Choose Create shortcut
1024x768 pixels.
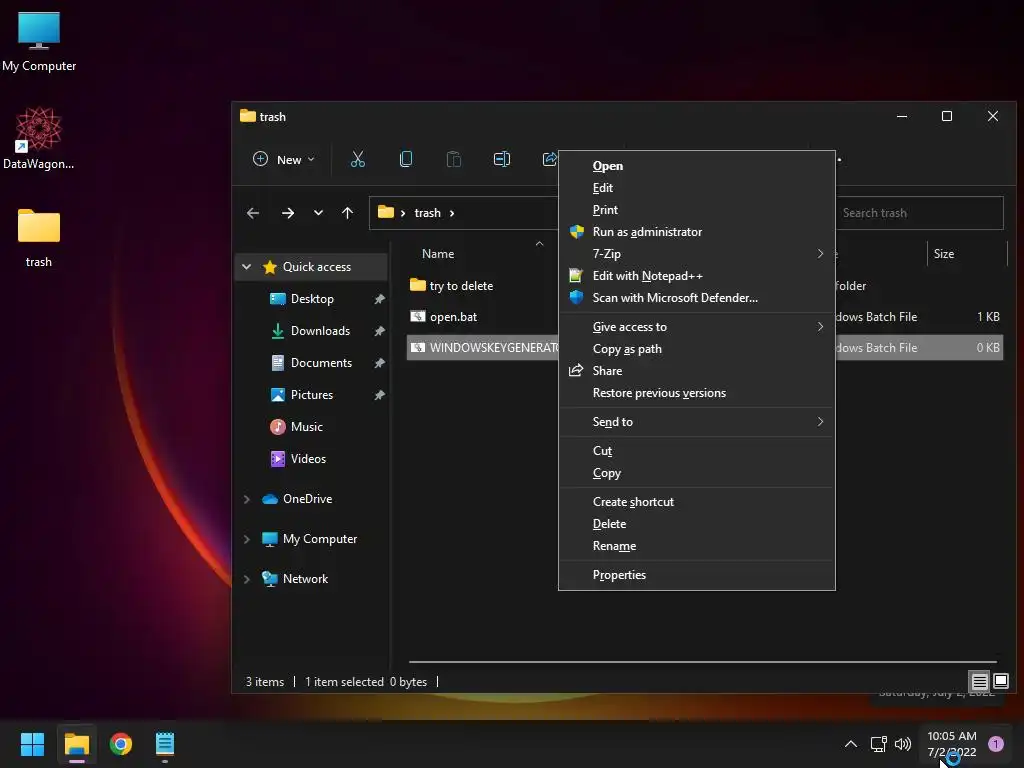click(x=697, y=502)
